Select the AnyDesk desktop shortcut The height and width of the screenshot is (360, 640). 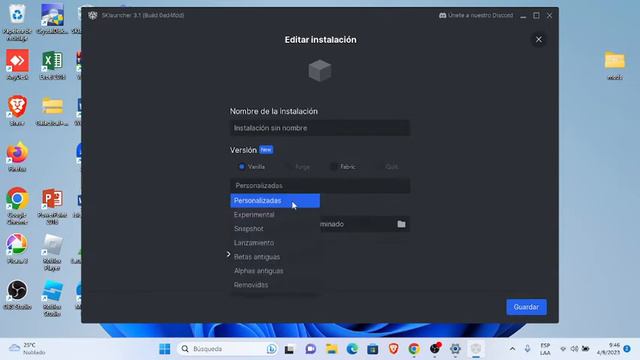click(x=17, y=65)
